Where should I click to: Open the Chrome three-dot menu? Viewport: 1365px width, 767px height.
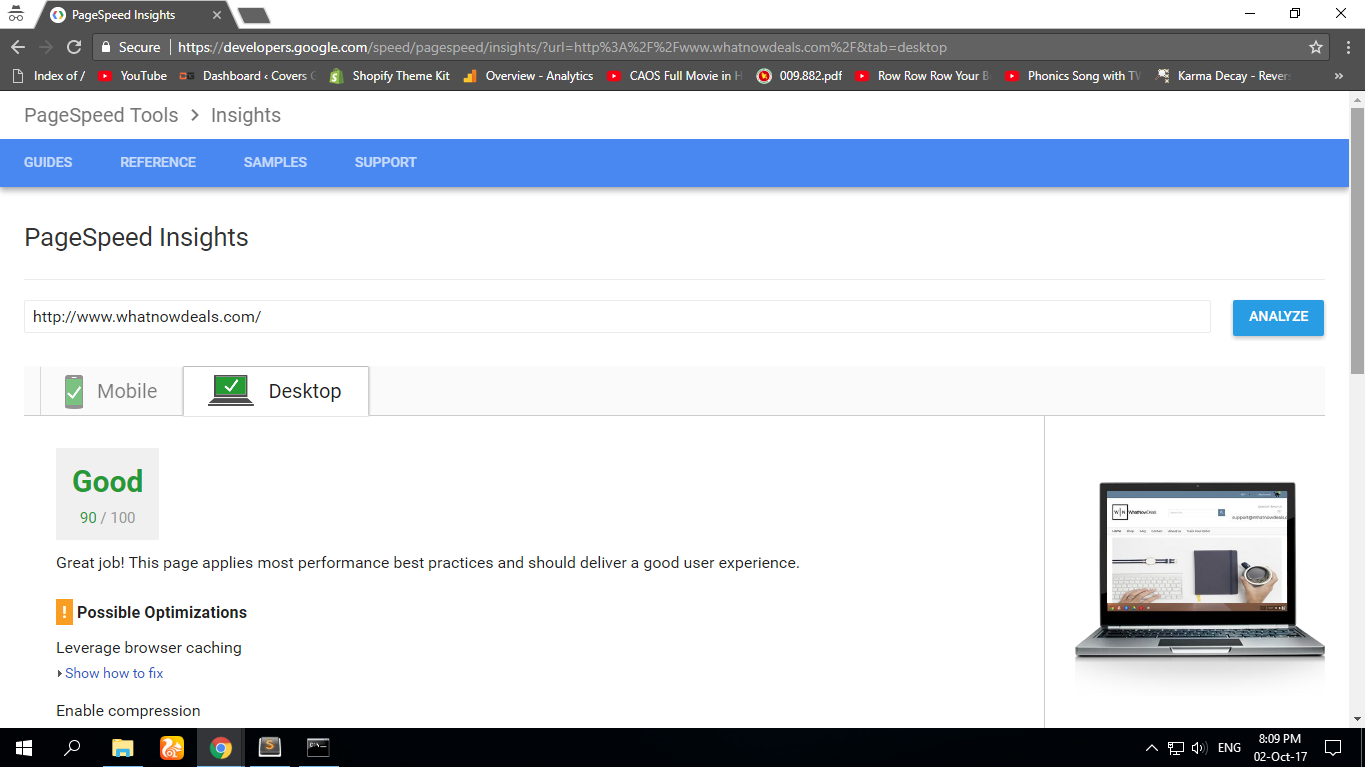[x=1347, y=47]
